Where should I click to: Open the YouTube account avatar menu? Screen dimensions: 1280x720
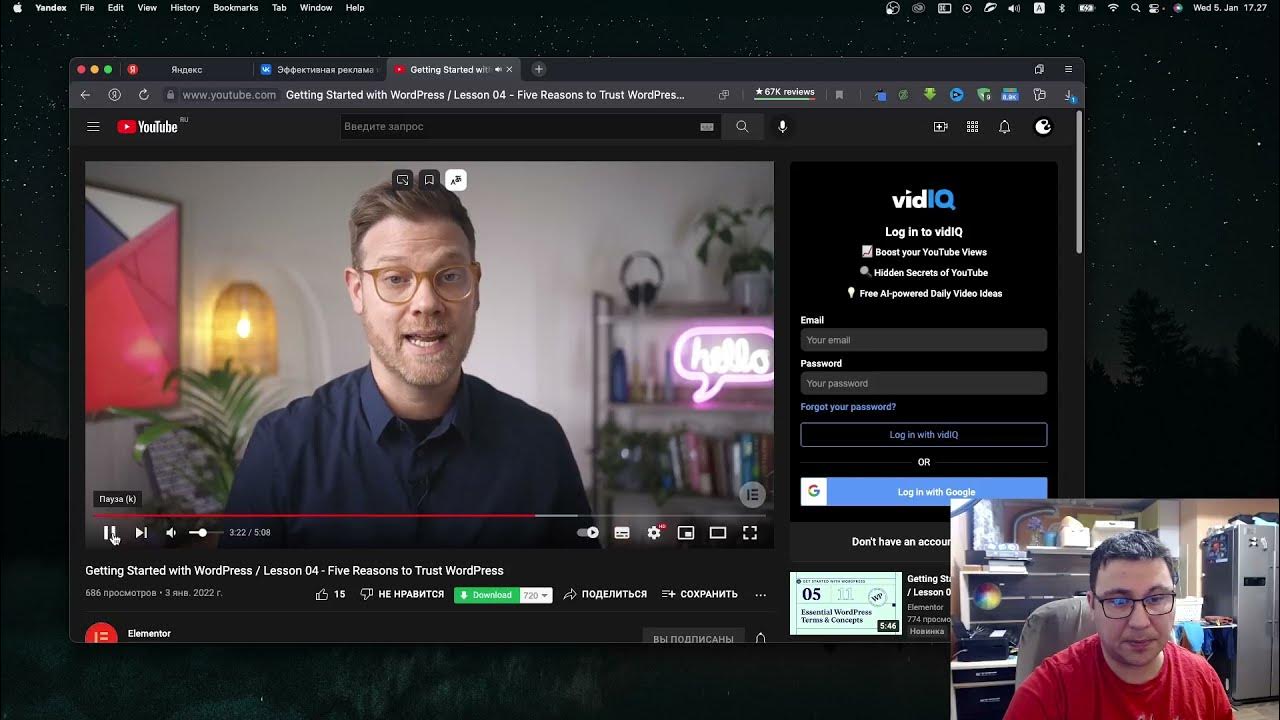point(1043,127)
